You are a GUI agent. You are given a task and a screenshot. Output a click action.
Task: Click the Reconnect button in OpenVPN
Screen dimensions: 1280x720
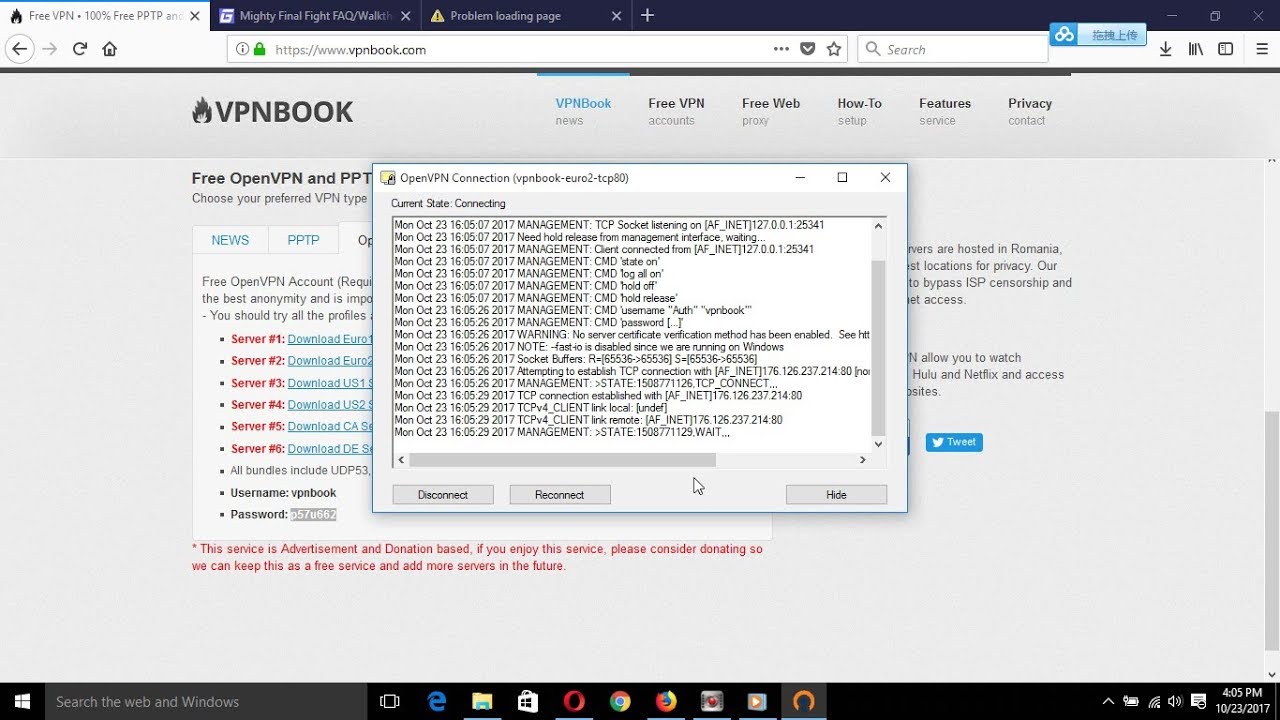(x=559, y=494)
